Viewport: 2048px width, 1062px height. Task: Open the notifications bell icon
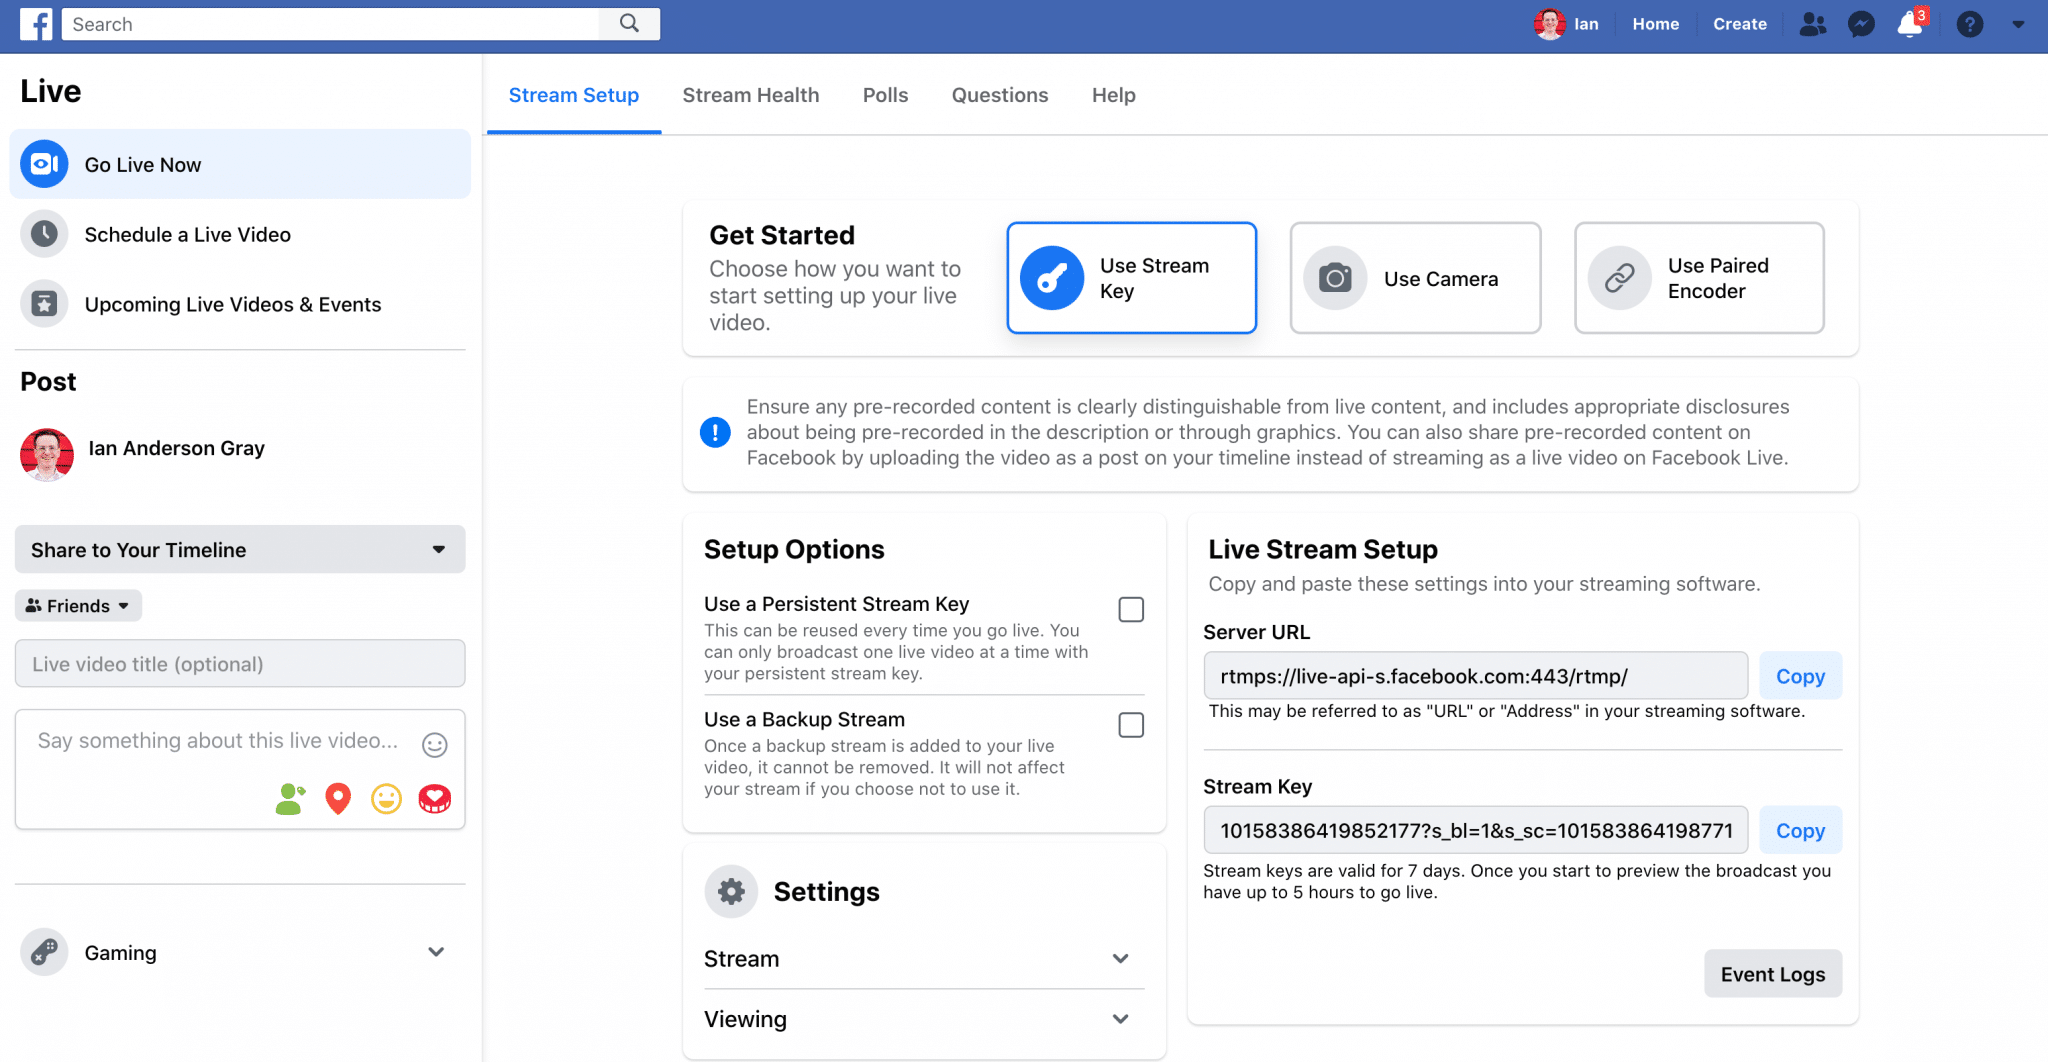(1910, 24)
